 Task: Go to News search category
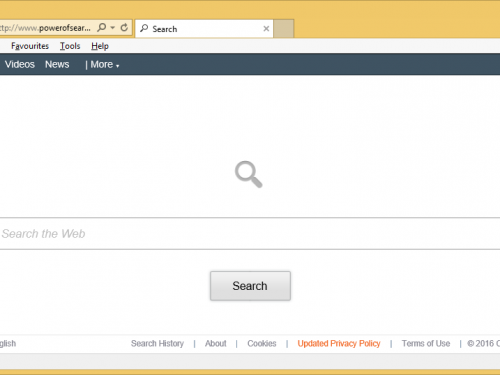[57, 64]
